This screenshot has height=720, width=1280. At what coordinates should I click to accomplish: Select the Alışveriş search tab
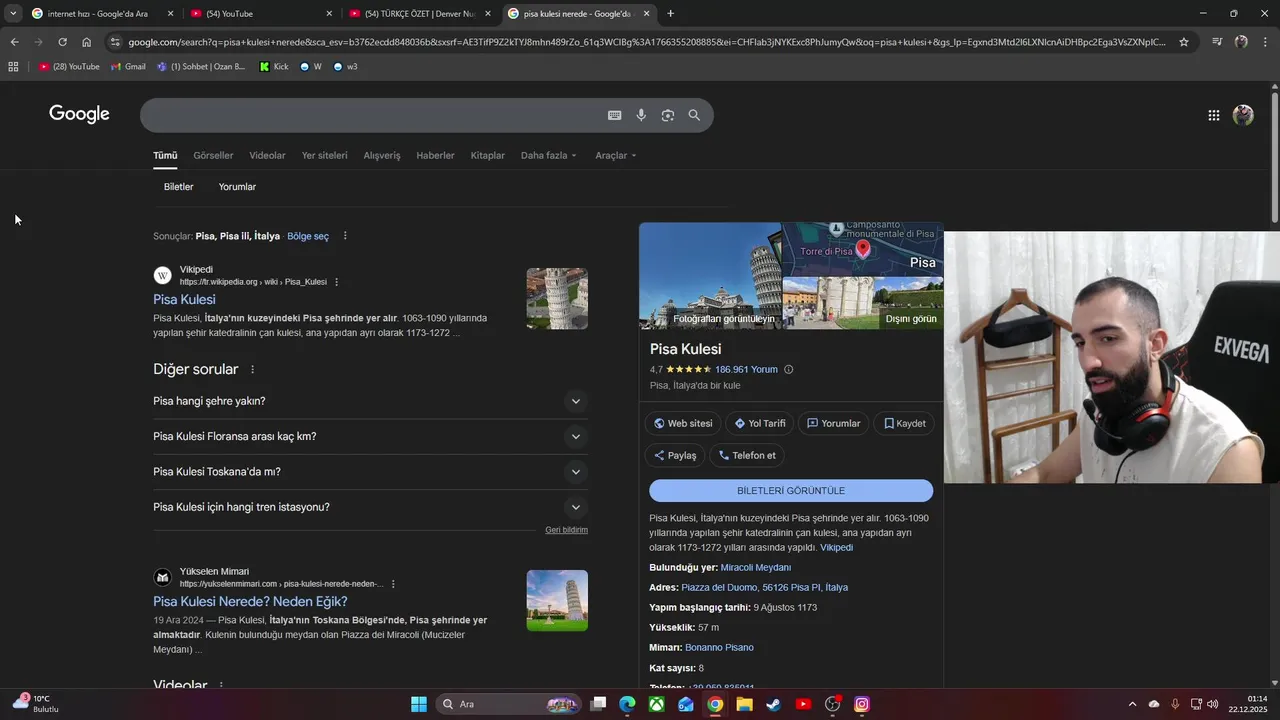point(381,155)
